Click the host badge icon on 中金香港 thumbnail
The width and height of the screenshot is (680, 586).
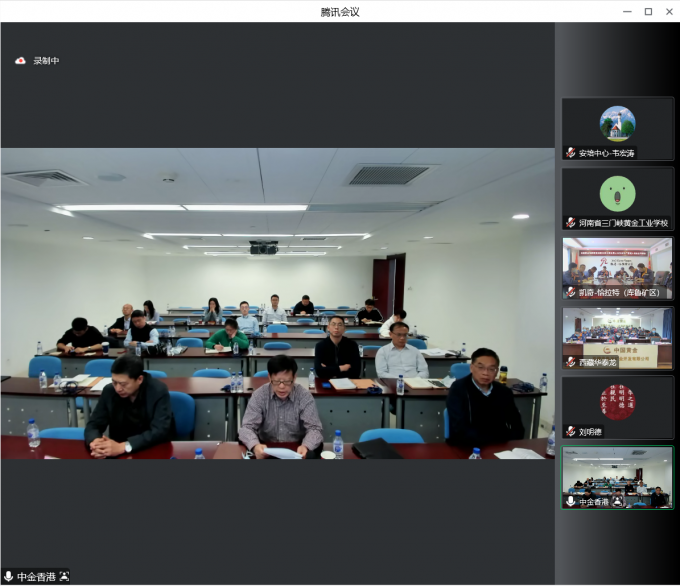tap(618, 502)
